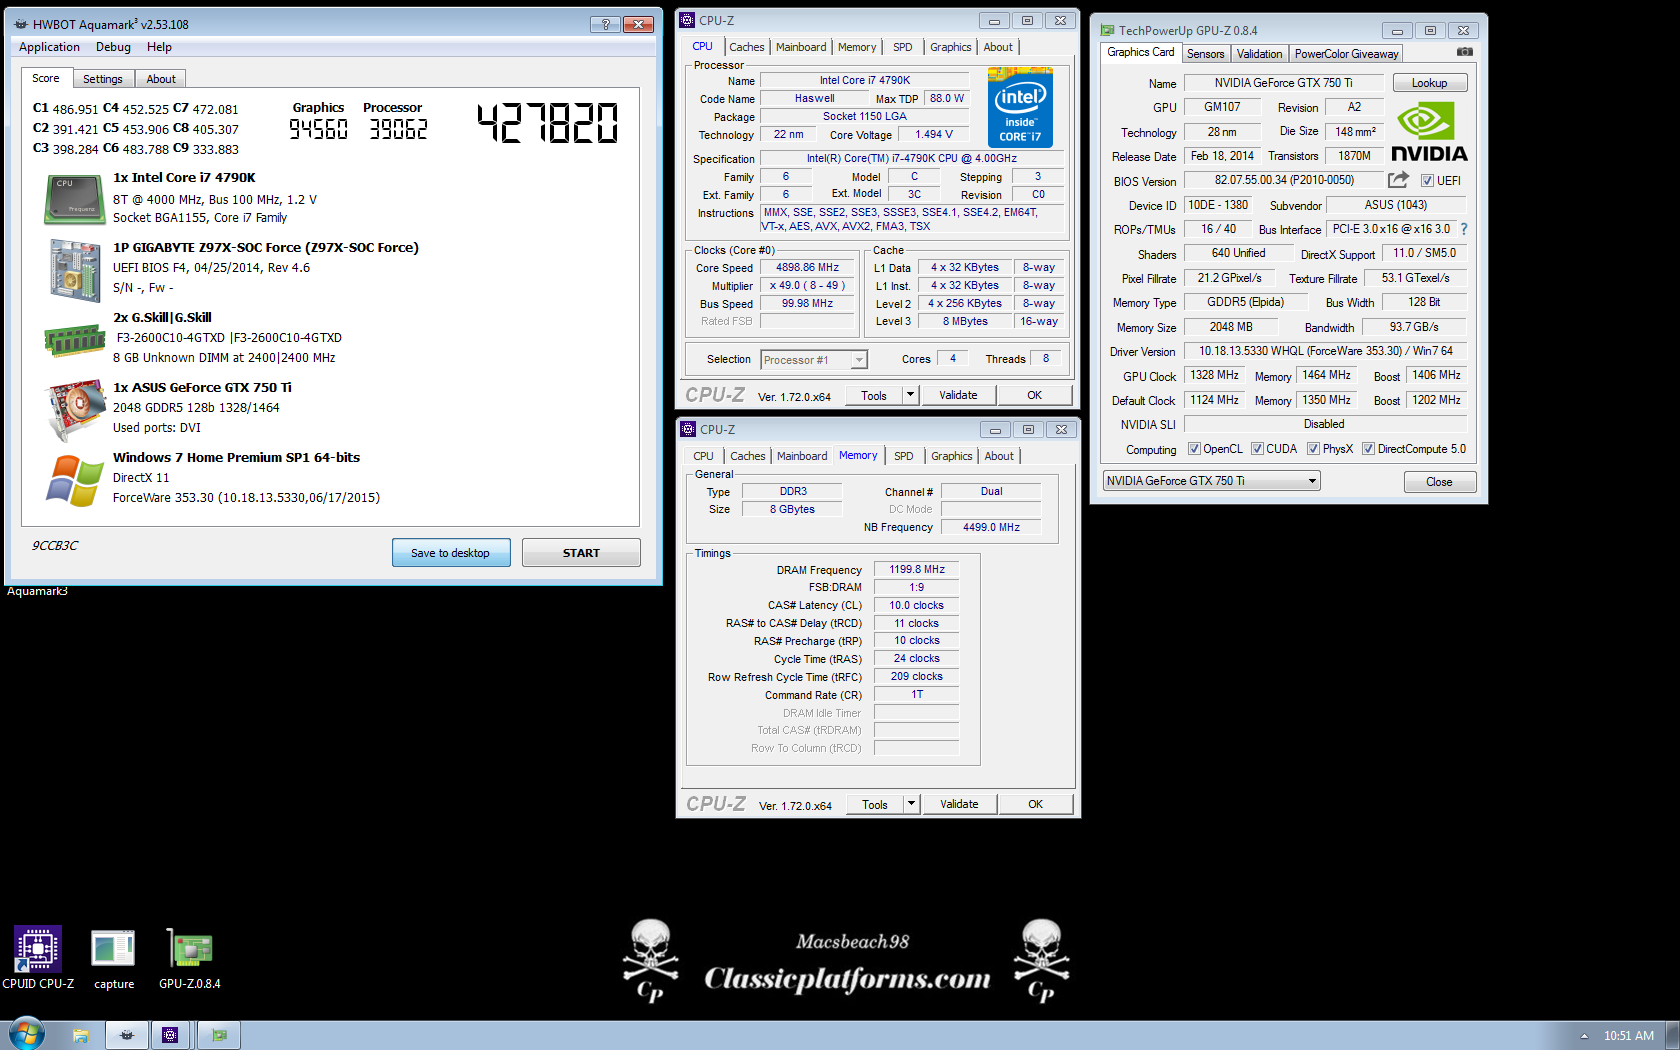
Task: Click the DRAM Frequency 1199.8 MHz value
Action: (917, 569)
